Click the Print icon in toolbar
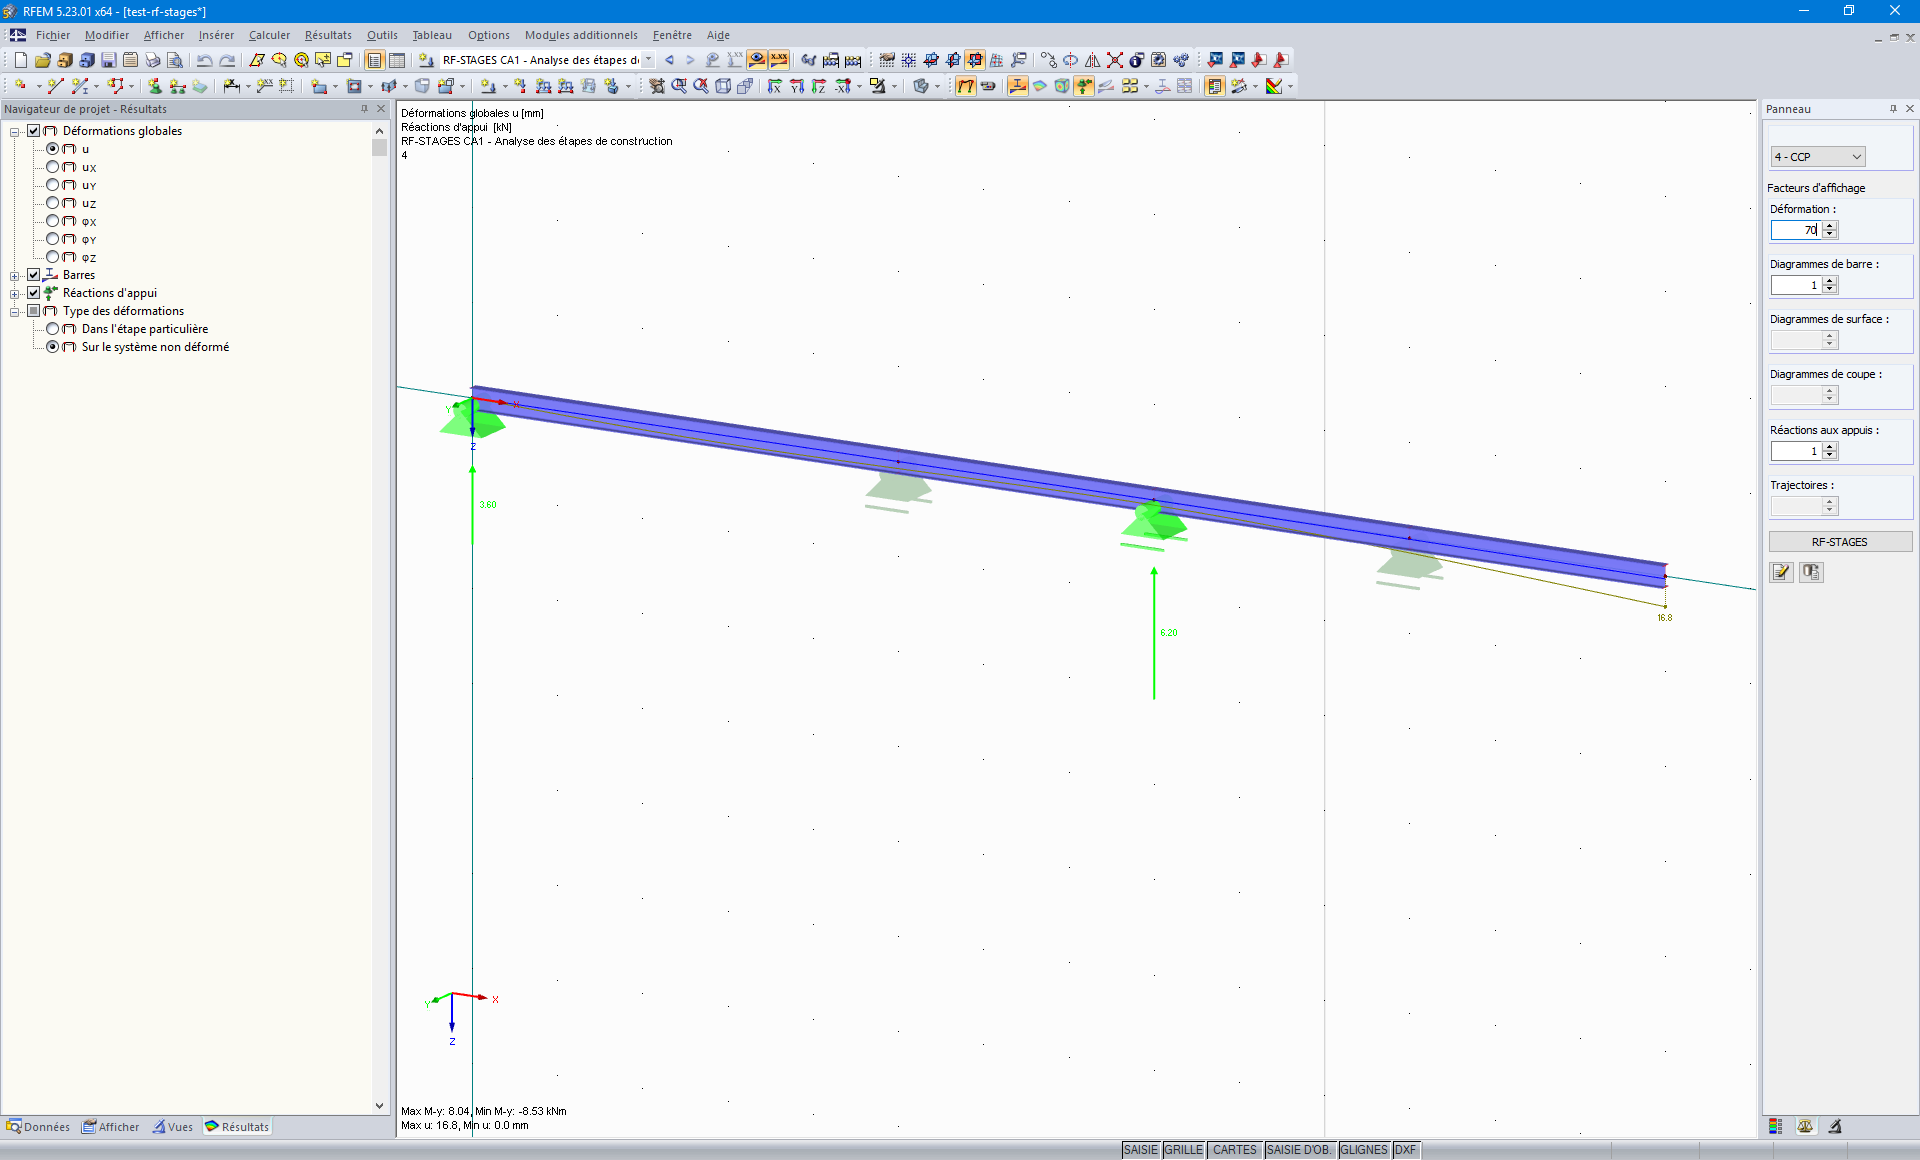 152,60
